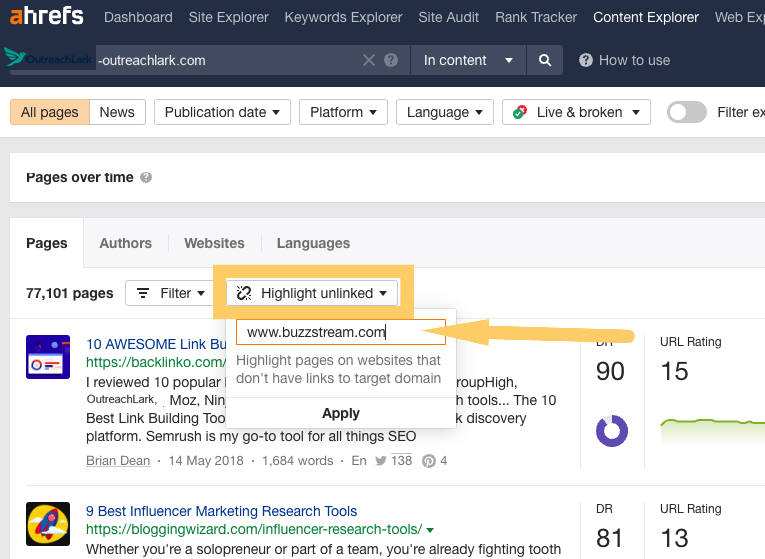Screen dimensions: 765x559
Task: Open Site Audit in top navigation
Action: pyautogui.click(x=448, y=17)
